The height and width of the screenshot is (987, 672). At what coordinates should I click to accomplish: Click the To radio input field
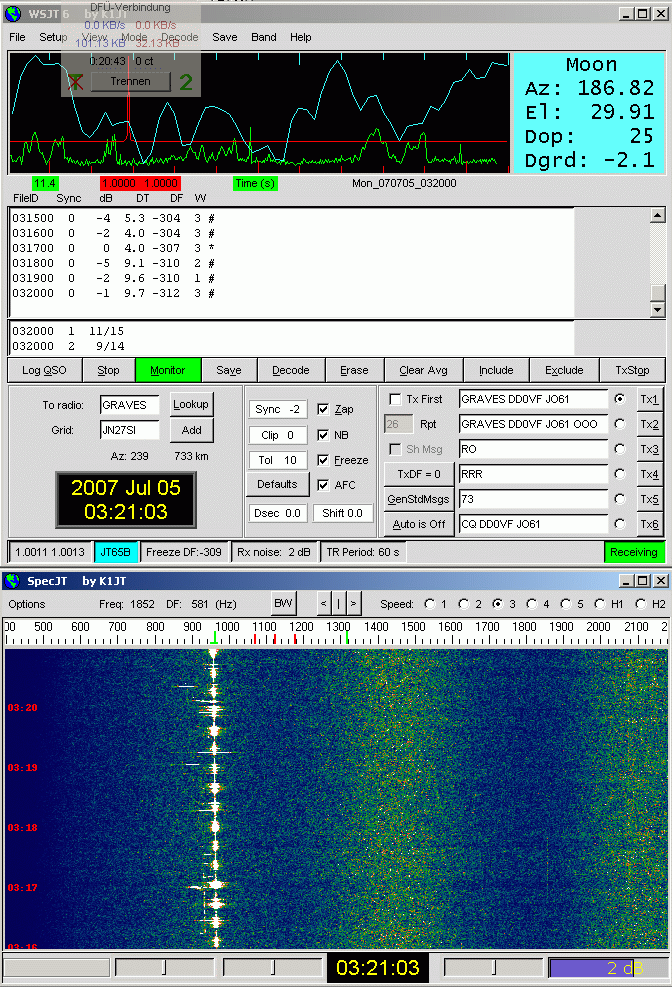[x=129, y=405]
